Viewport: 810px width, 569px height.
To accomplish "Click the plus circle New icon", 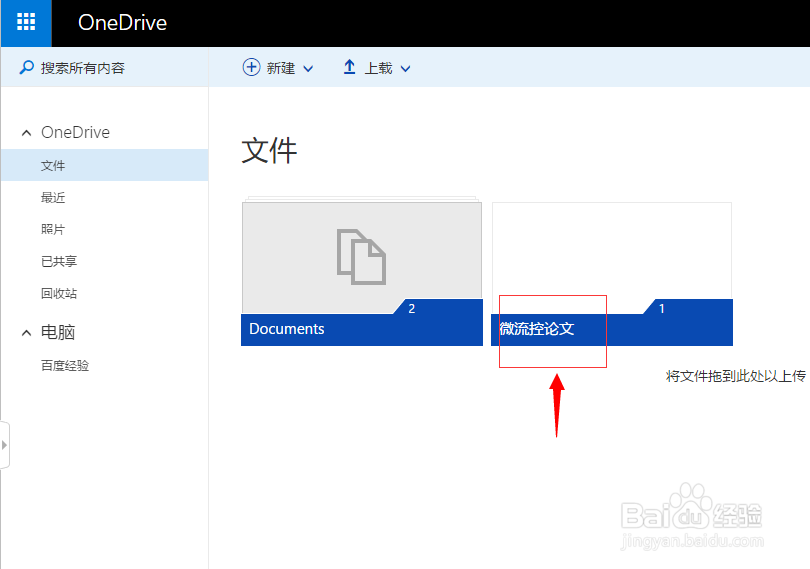I will pos(251,67).
